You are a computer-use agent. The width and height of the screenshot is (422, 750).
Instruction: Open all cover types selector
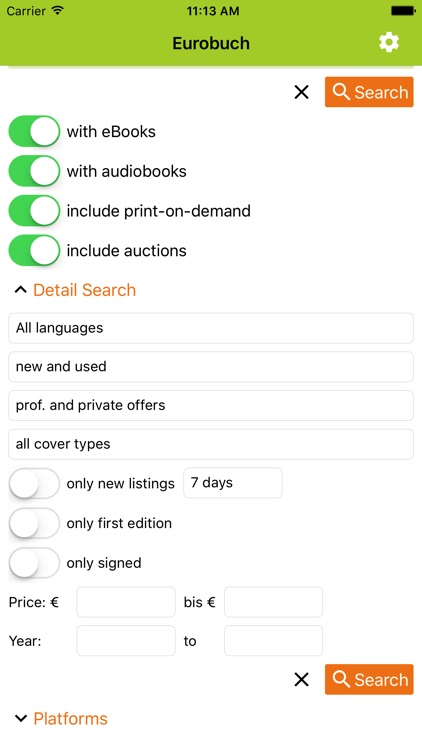coord(211,444)
